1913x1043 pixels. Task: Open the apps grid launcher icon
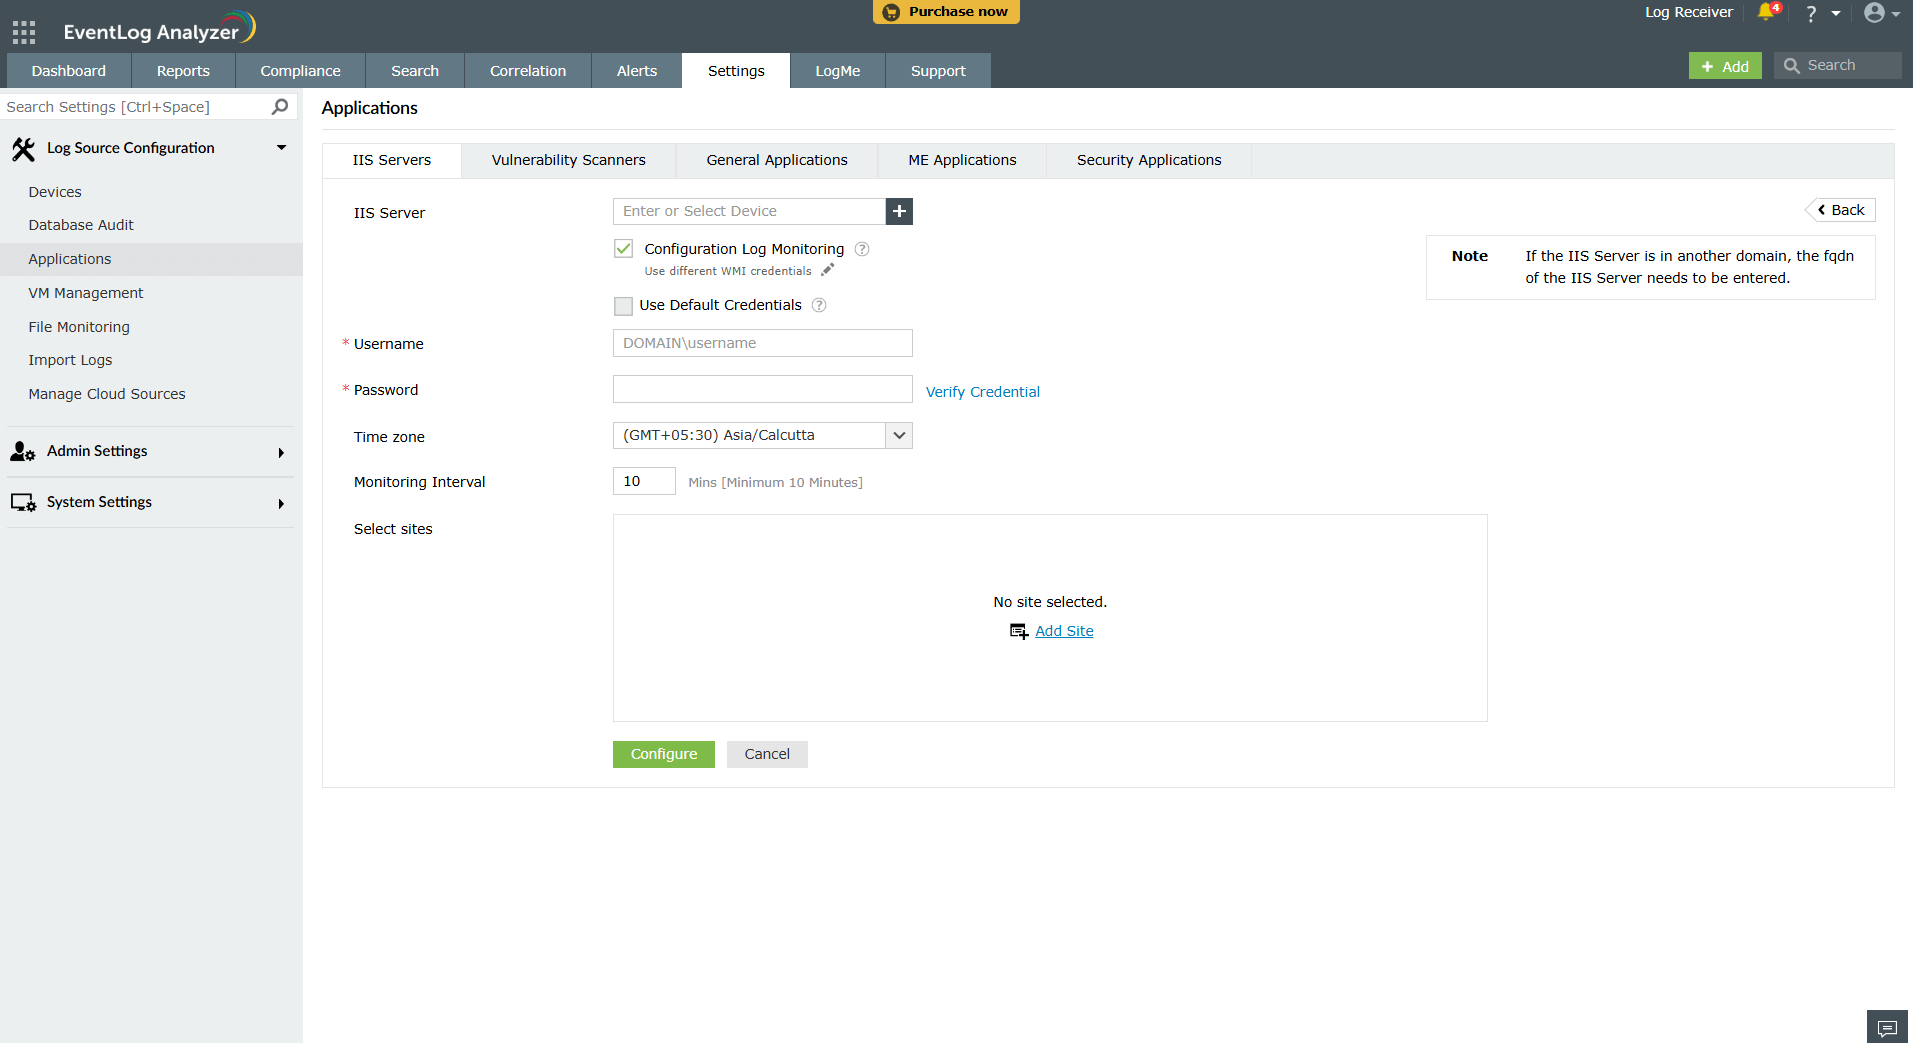pyautogui.click(x=24, y=32)
